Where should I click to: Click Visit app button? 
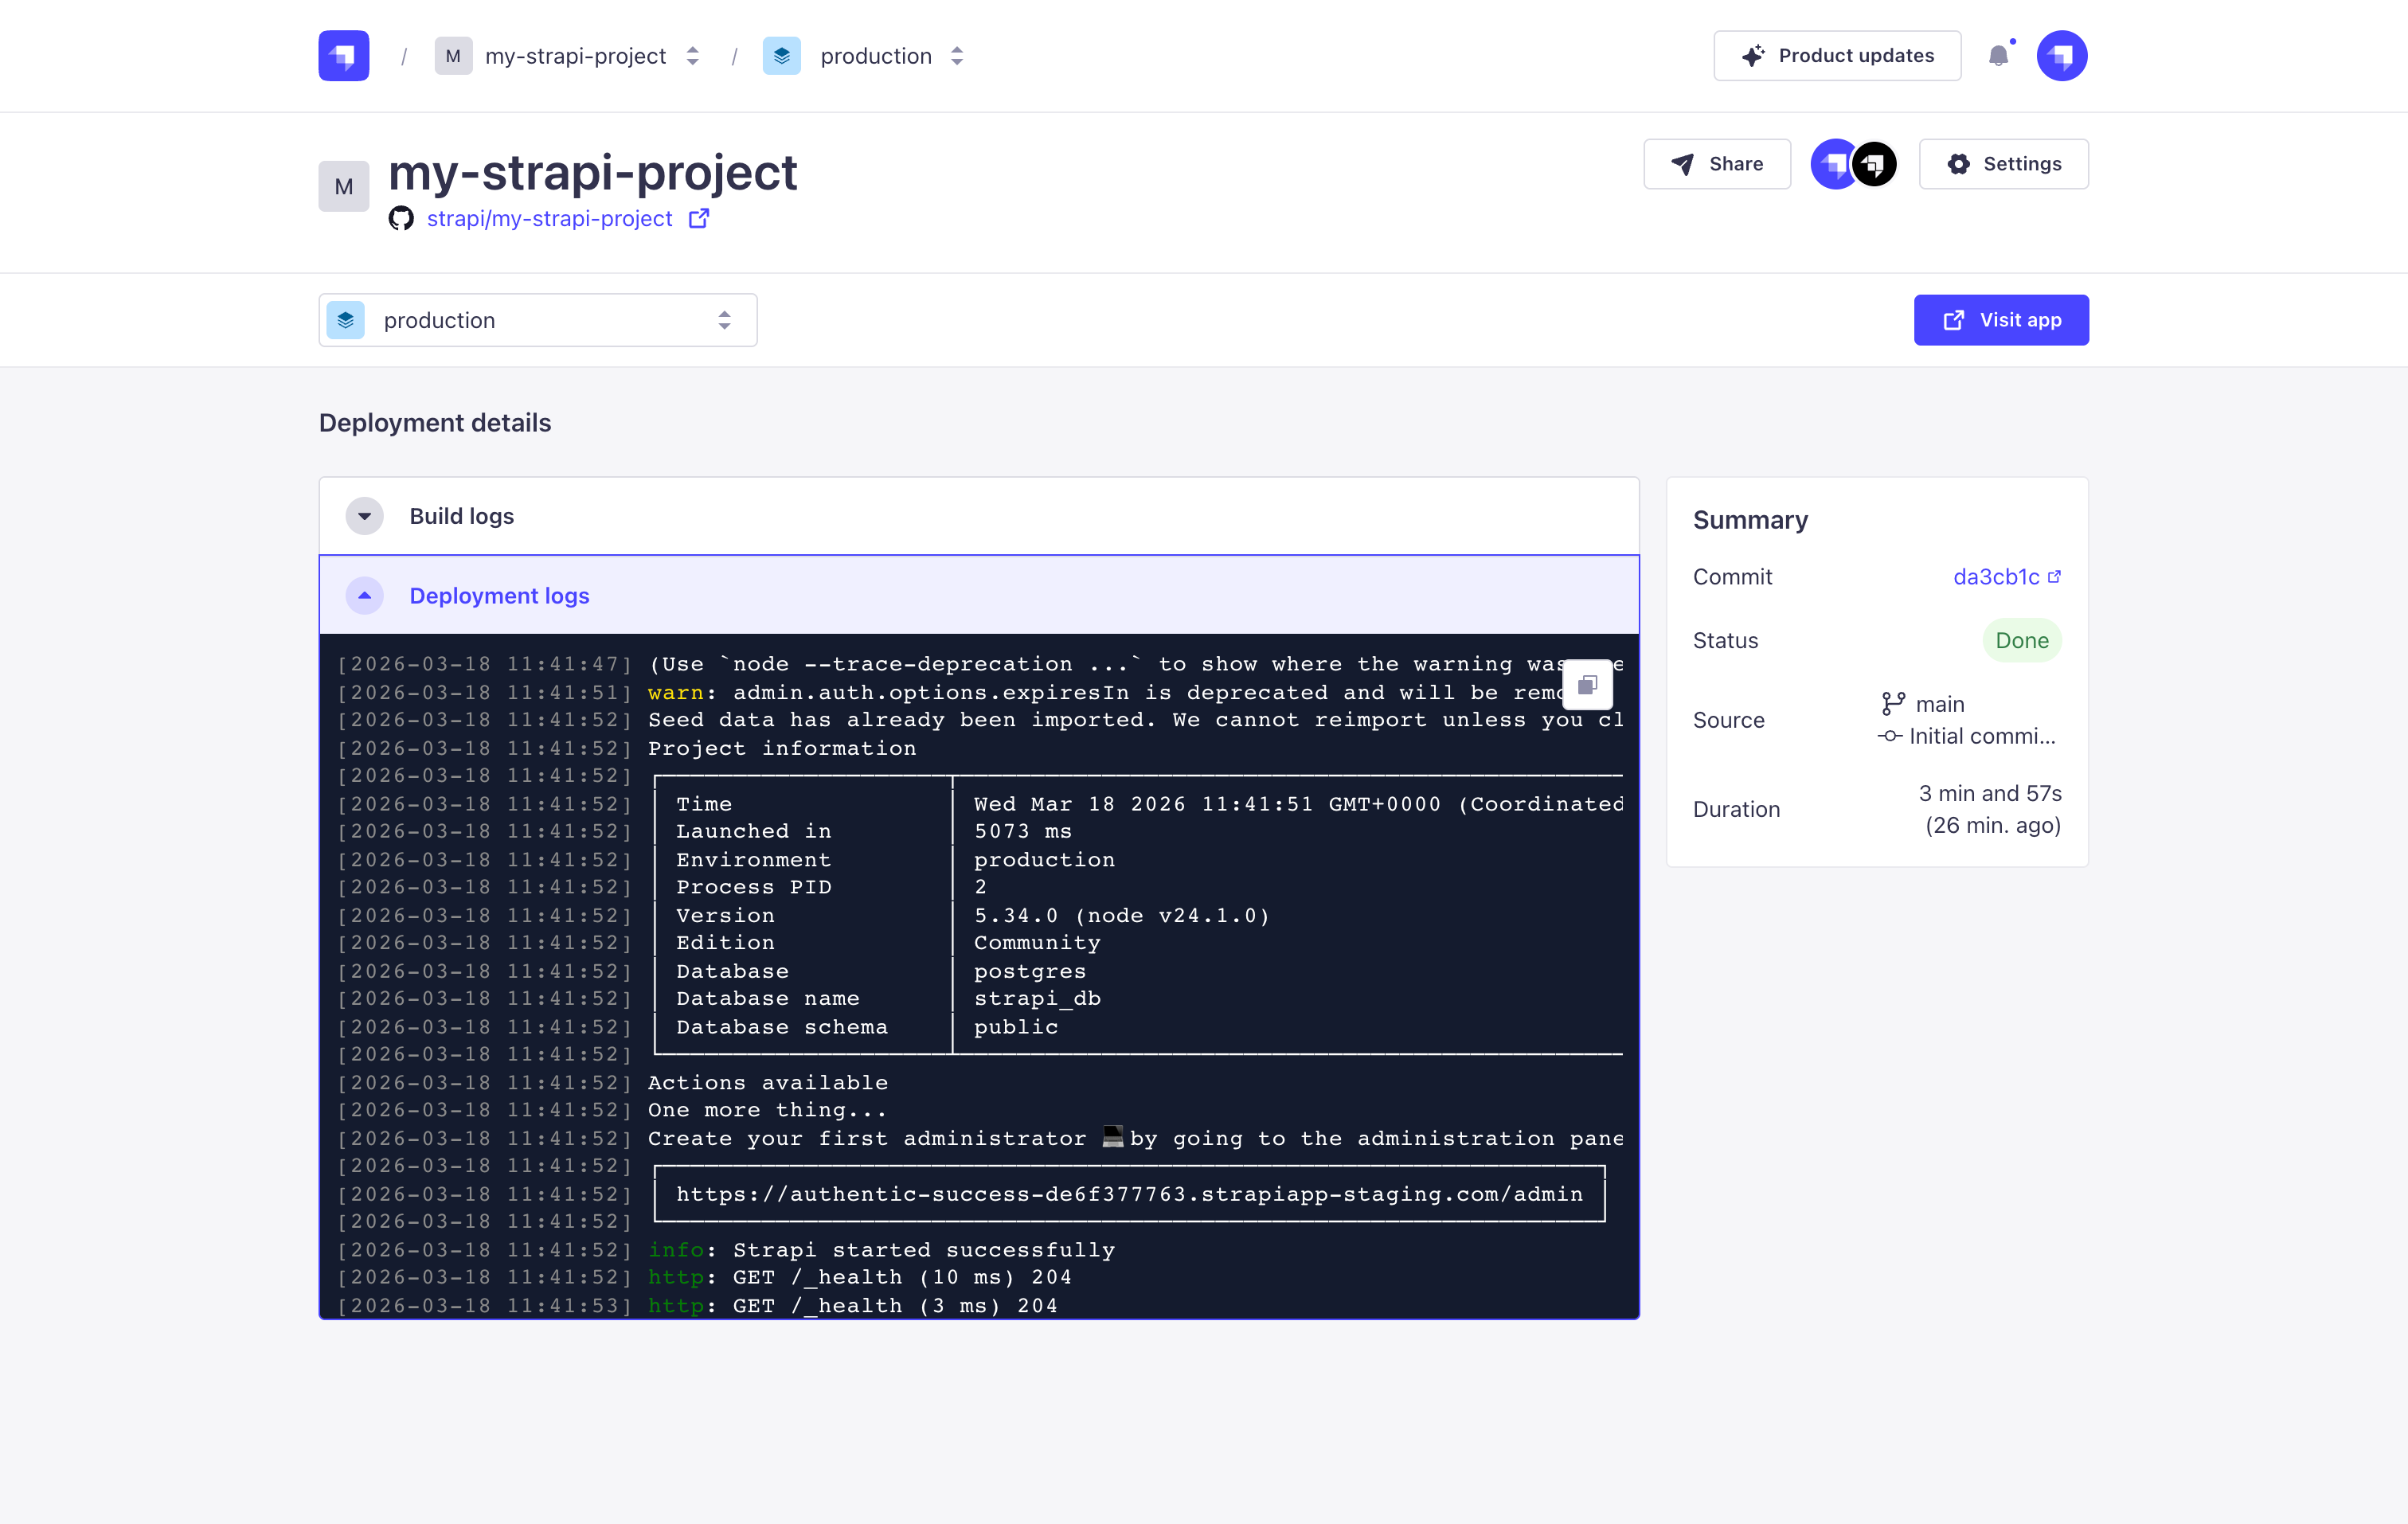click(x=2000, y=320)
